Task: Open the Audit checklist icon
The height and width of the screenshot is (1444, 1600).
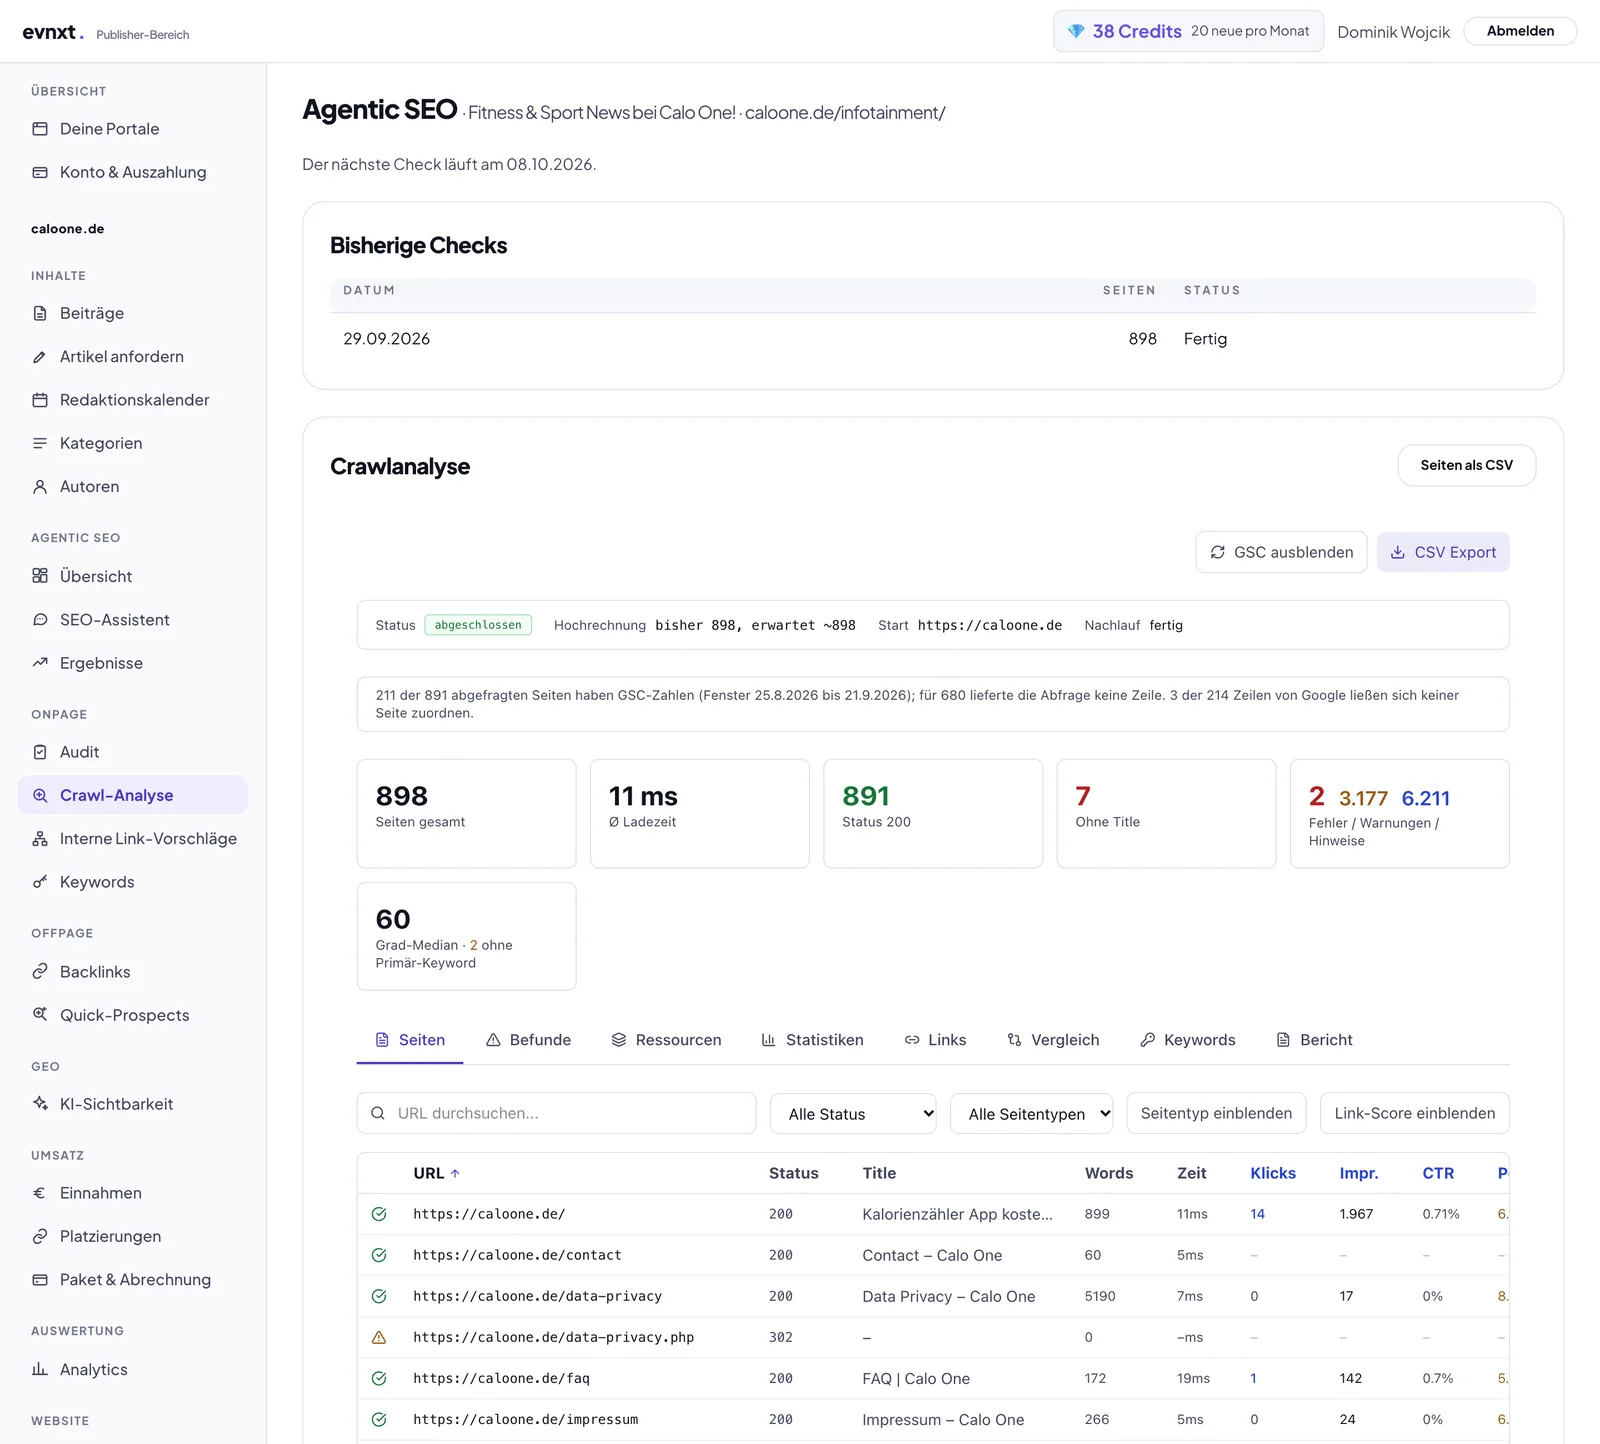Action: click(x=40, y=752)
